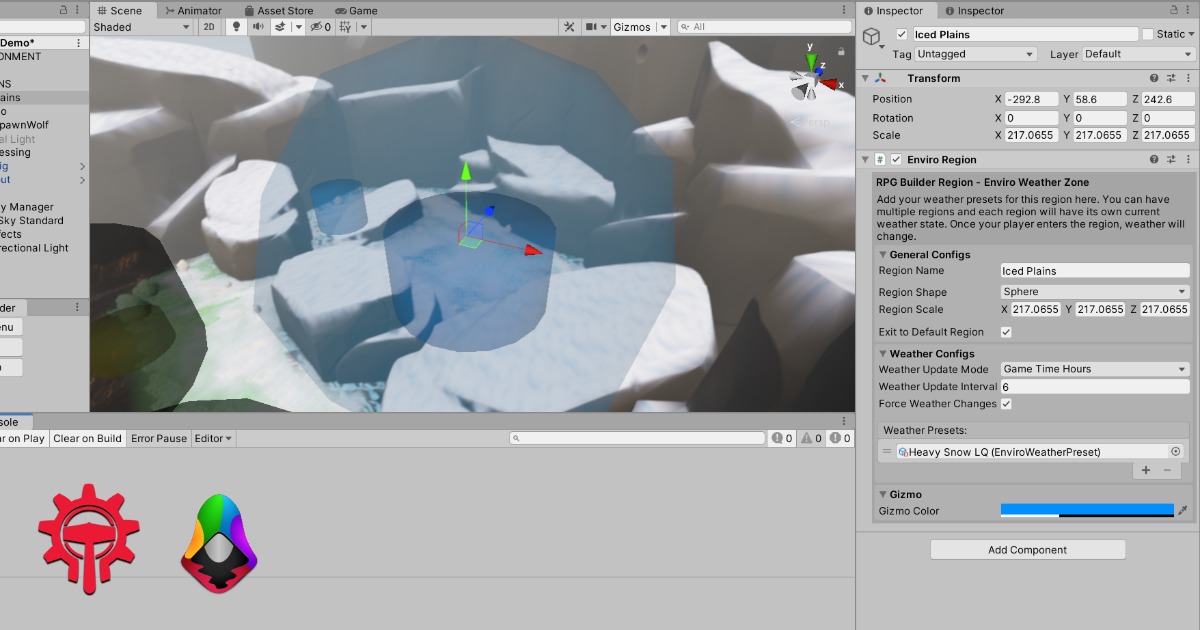
Task: Open the Gizmo Color picker swatch
Action: [1087, 511]
